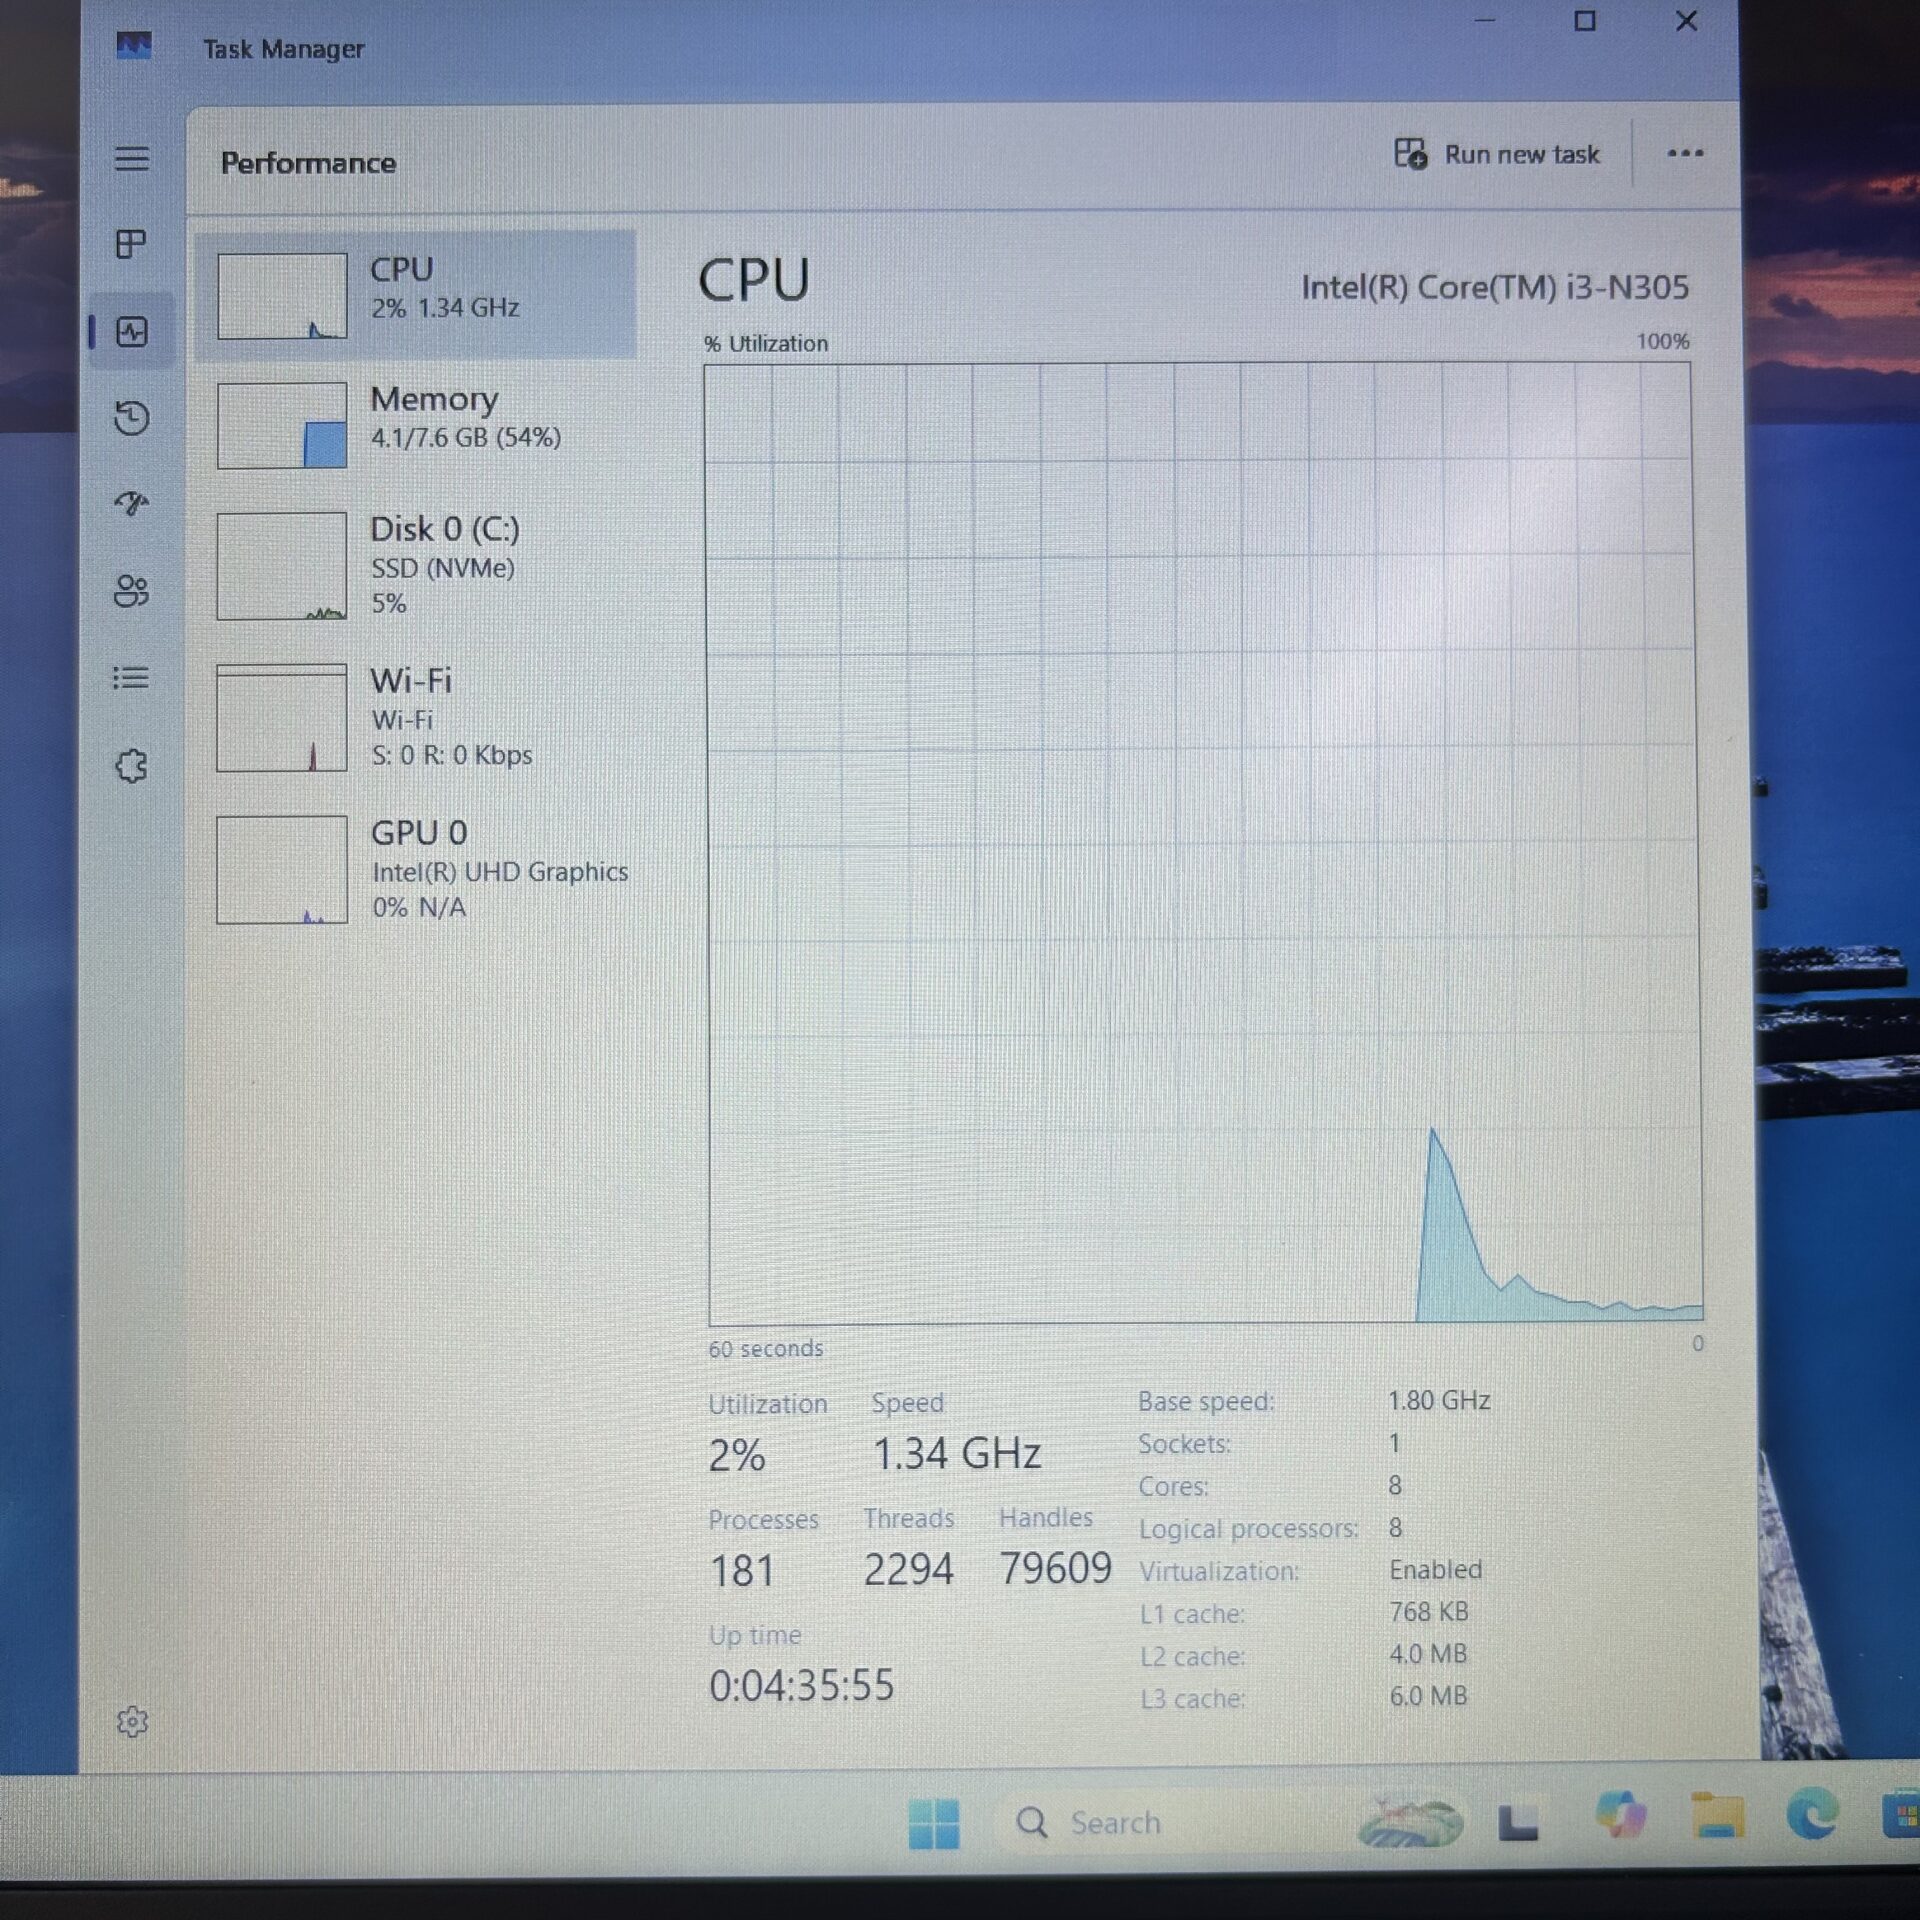Image resolution: width=1920 pixels, height=1920 pixels.
Task: Open Task View icon on taskbar
Action: pyautogui.click(x=1517, y=1822)
